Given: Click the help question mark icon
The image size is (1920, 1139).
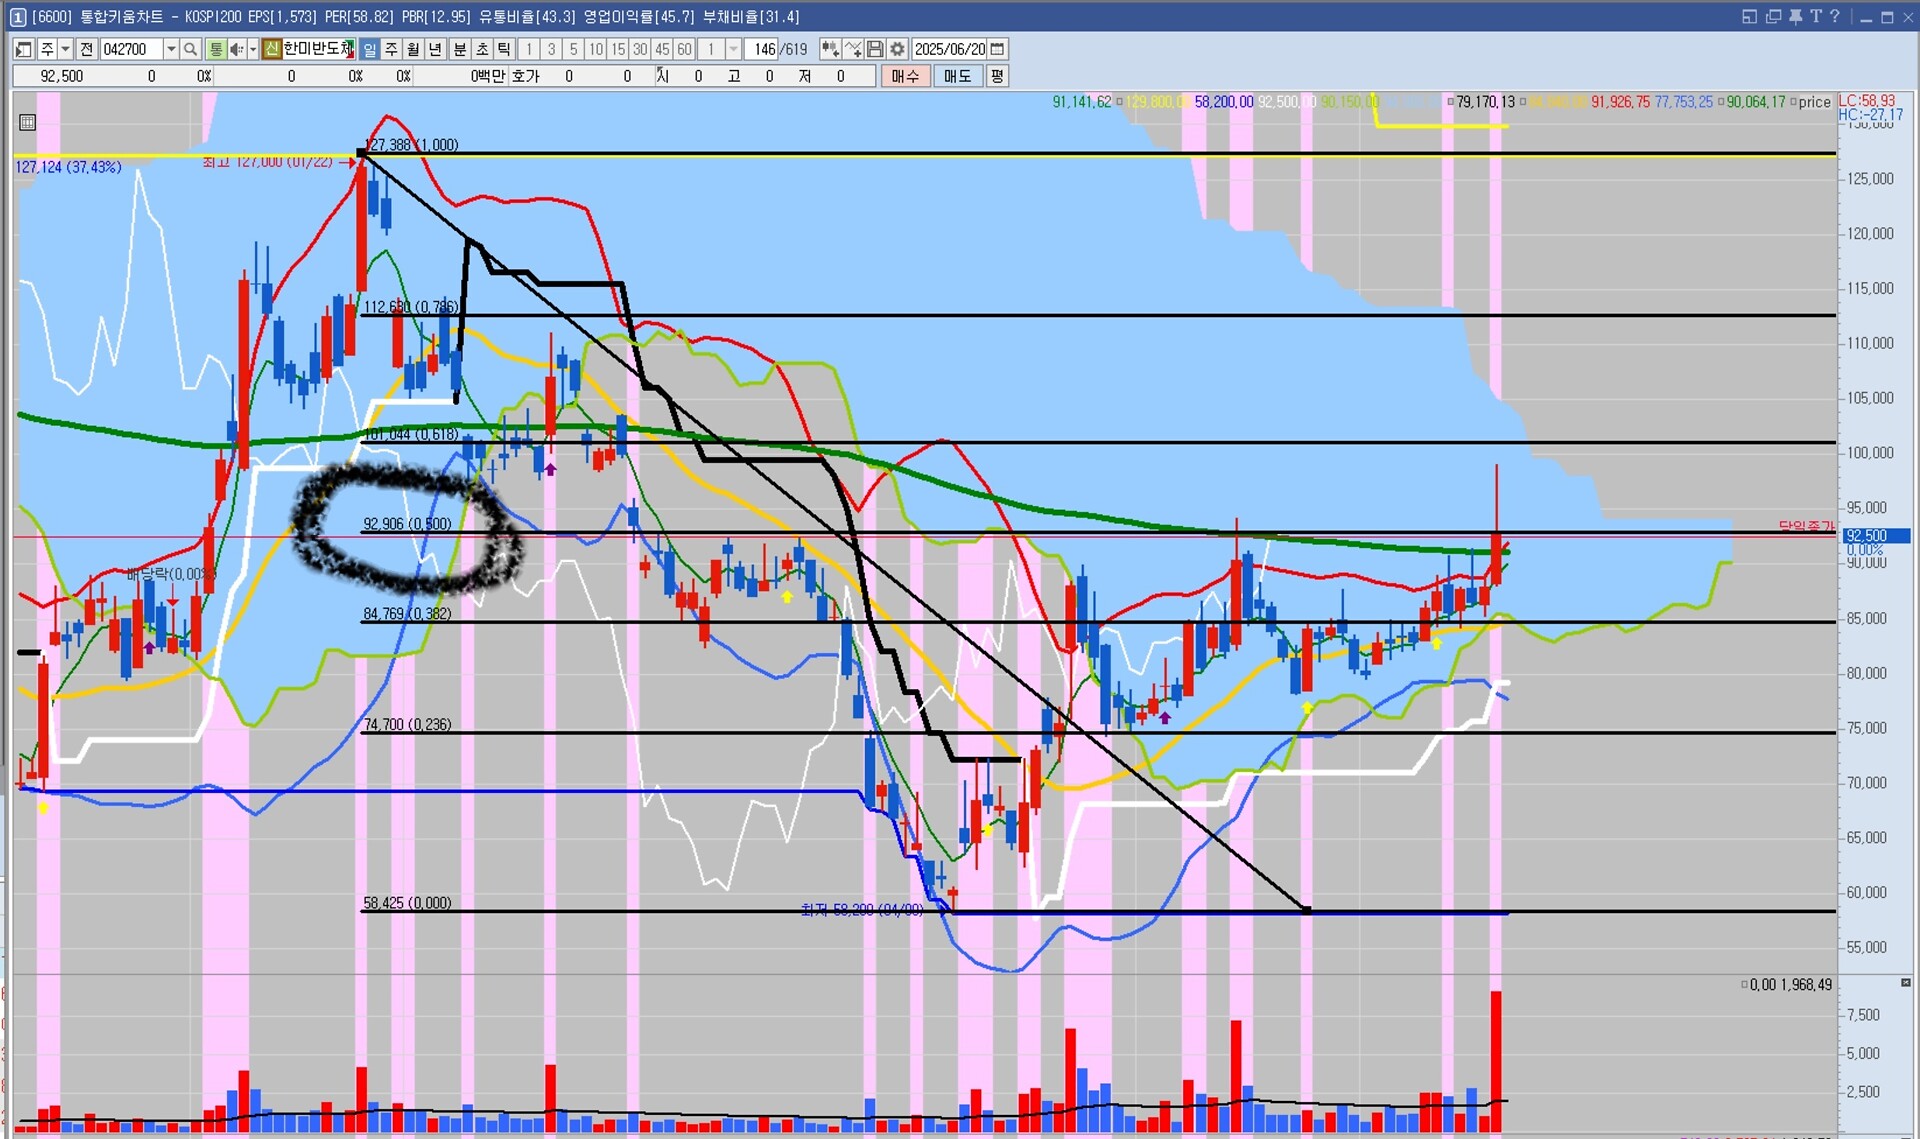Looking at the screenshot, I should (1835, 16).
